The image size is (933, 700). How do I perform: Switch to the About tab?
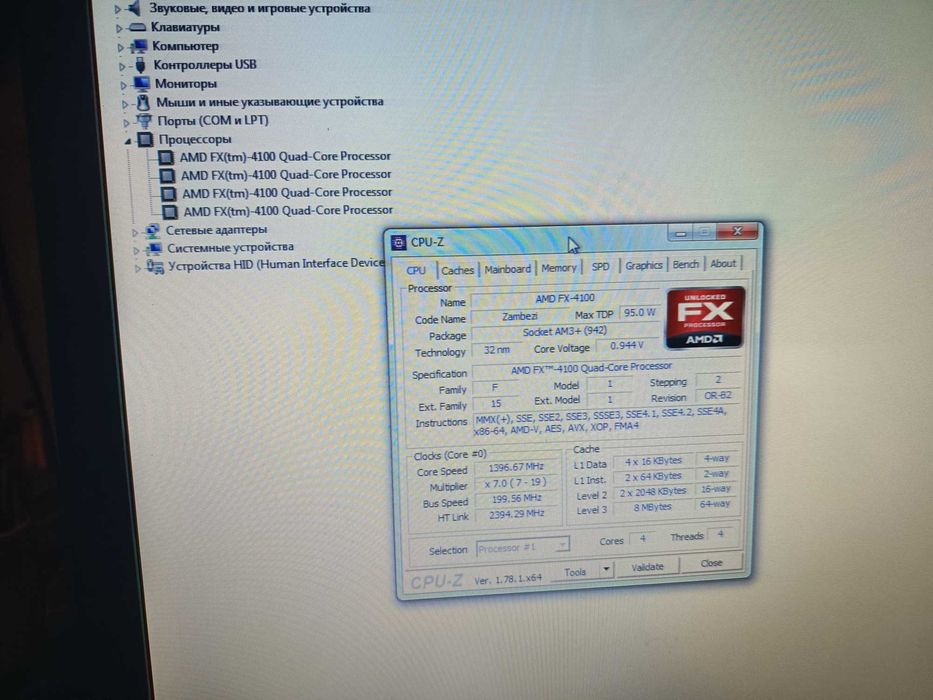pyautogui.click(x=723, y=263)
